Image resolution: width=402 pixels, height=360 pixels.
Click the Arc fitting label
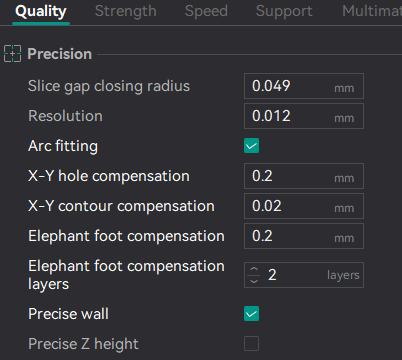[x=63, y=146]
